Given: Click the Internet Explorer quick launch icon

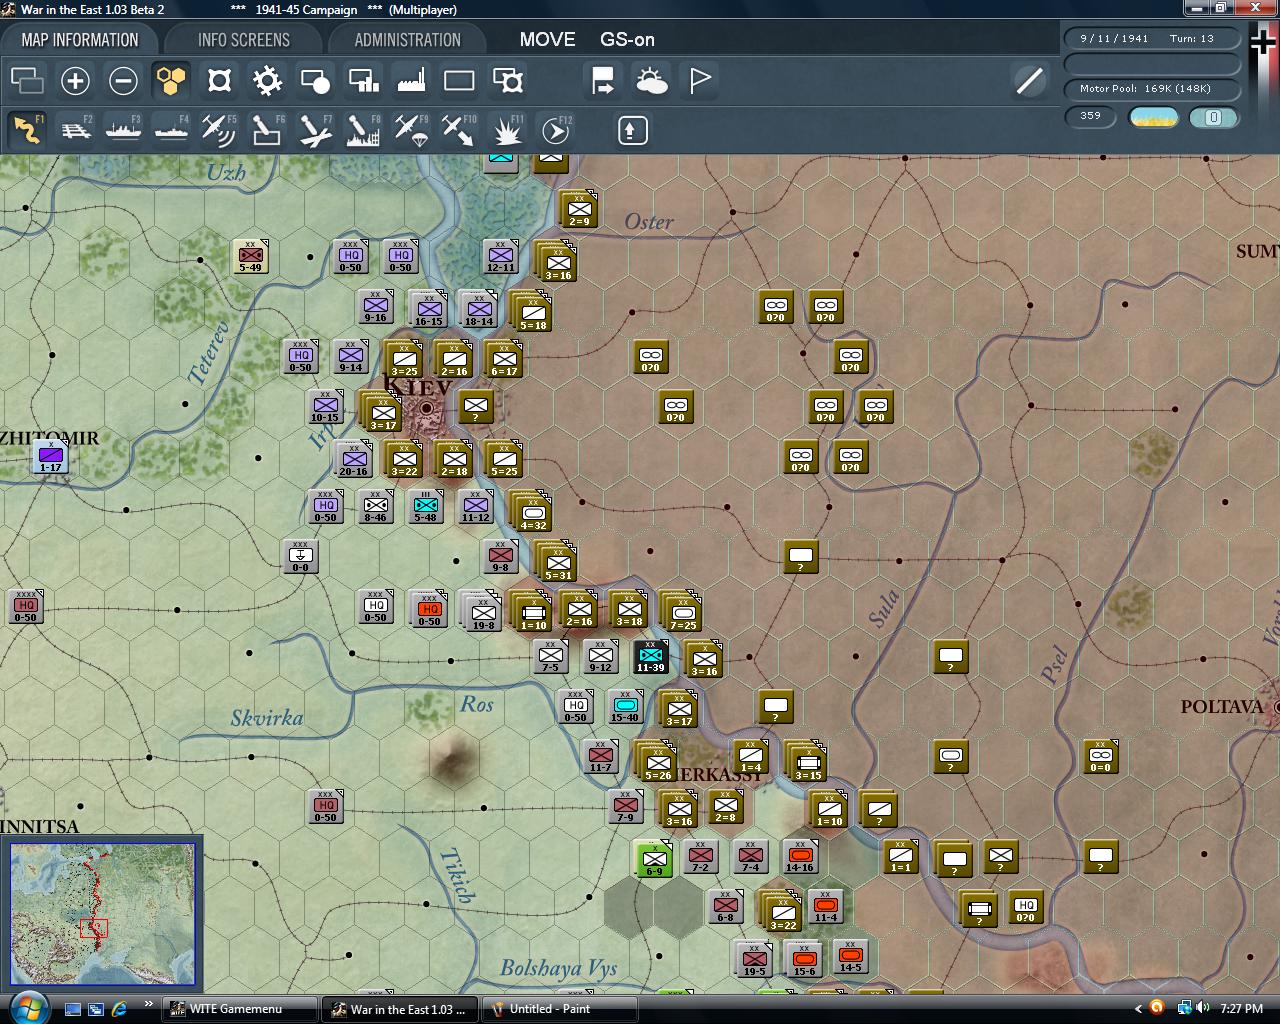Looking at the screenshot, I should pos(120,1008).
